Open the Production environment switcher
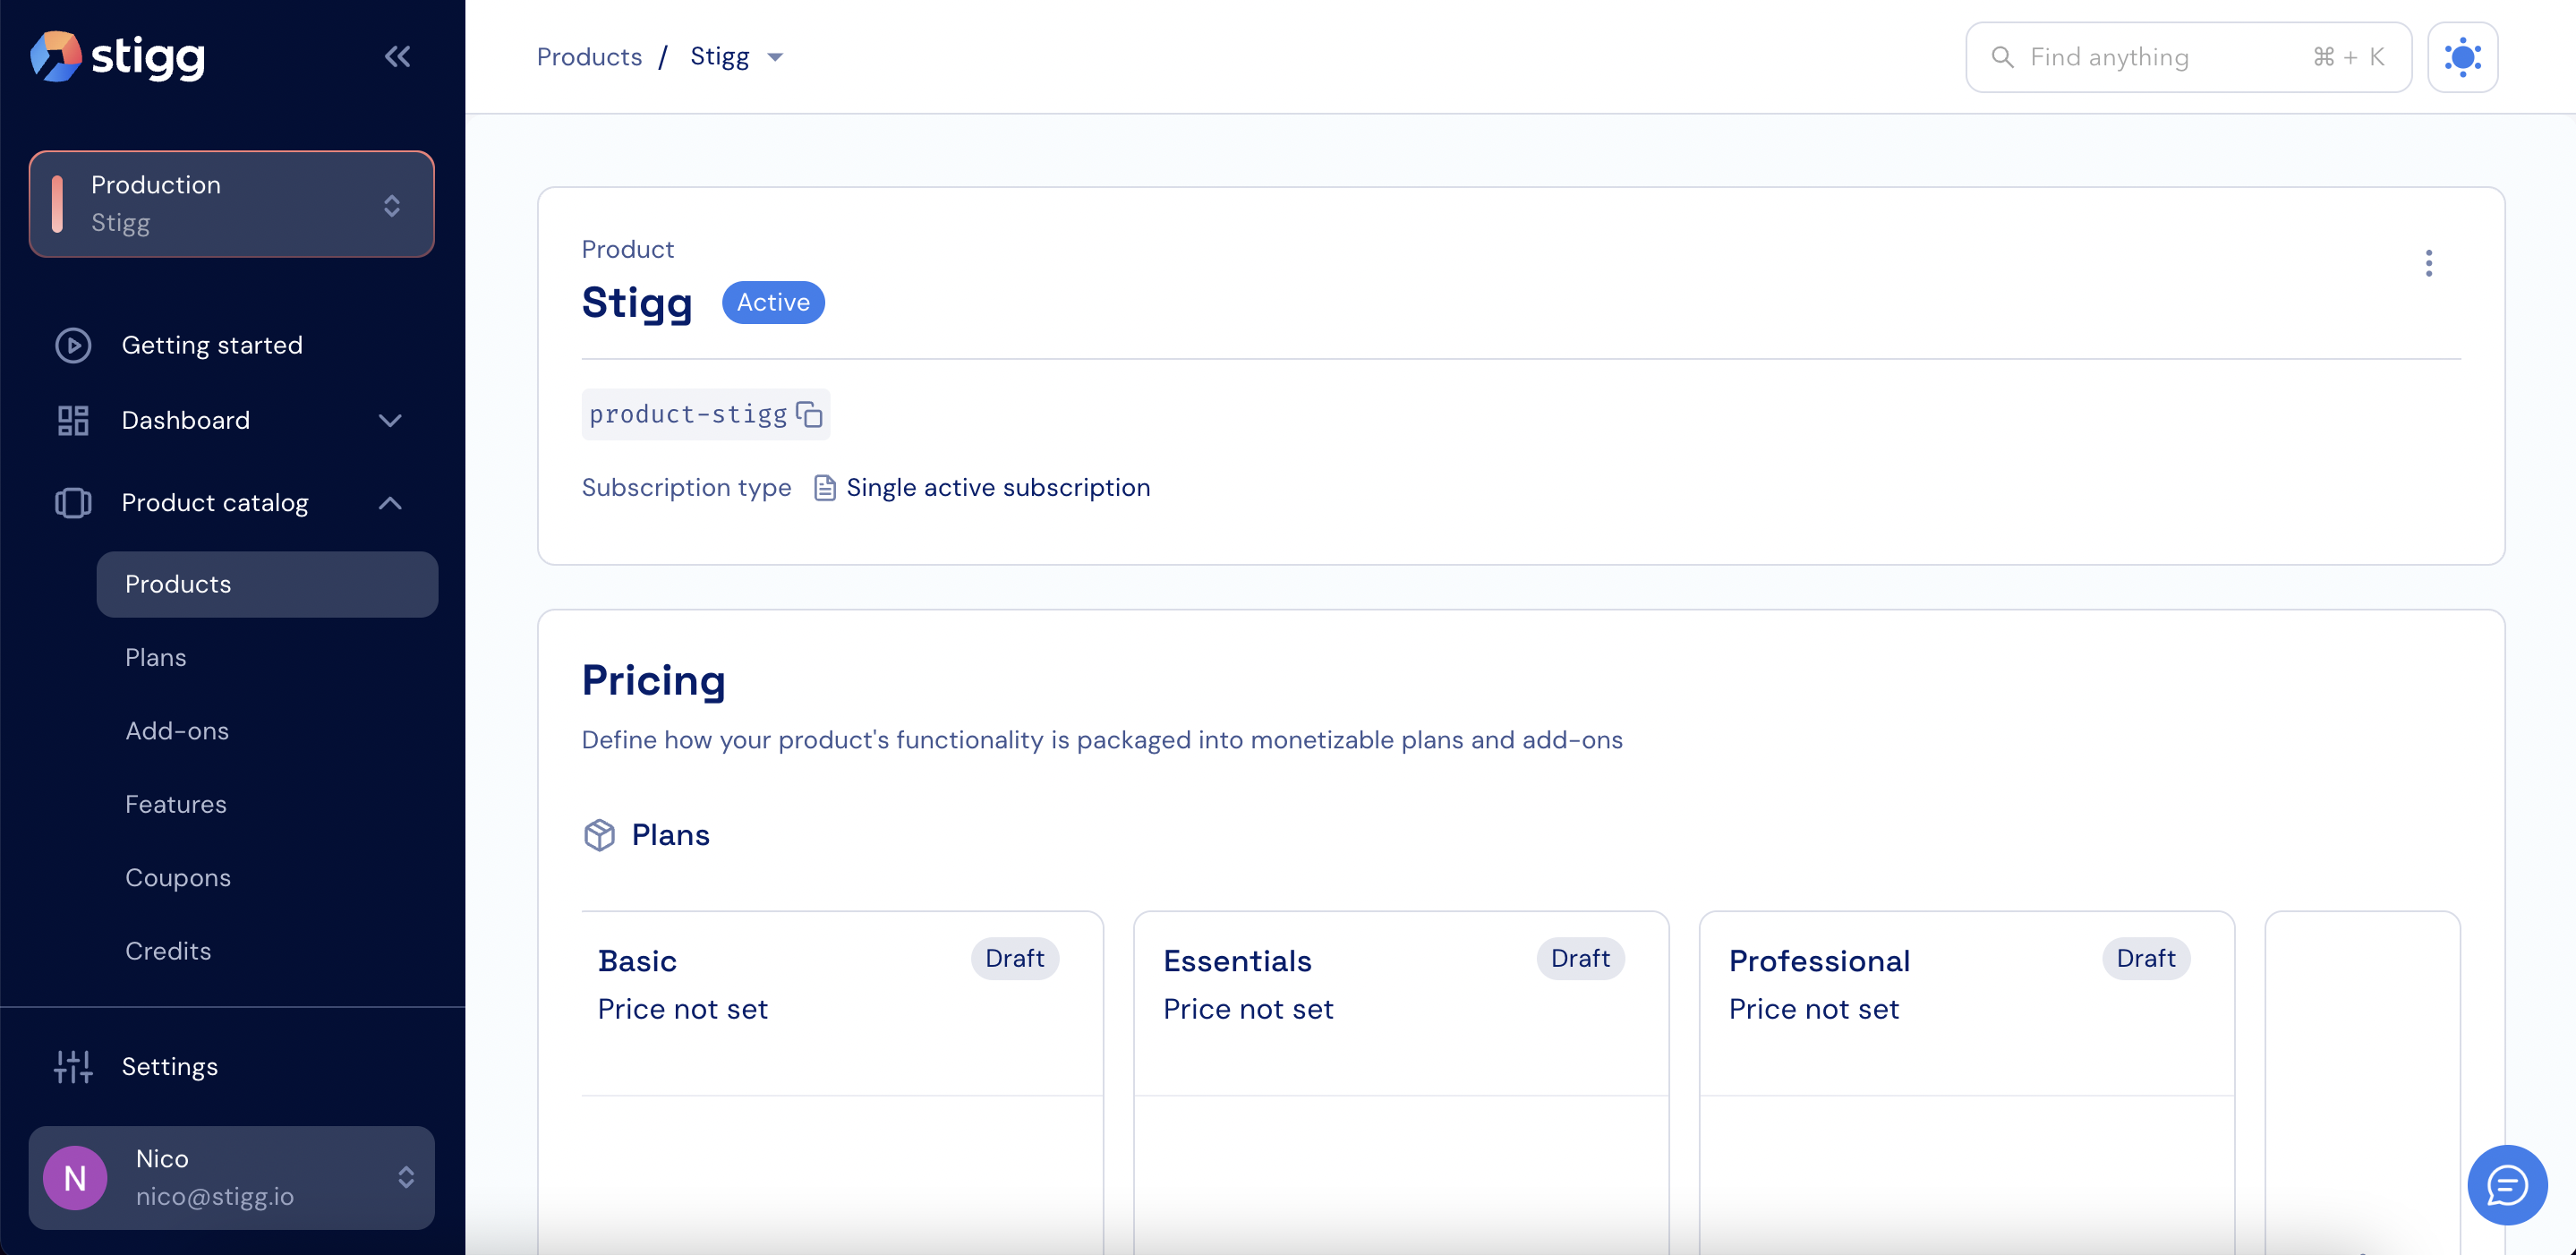 pos(232,204)
